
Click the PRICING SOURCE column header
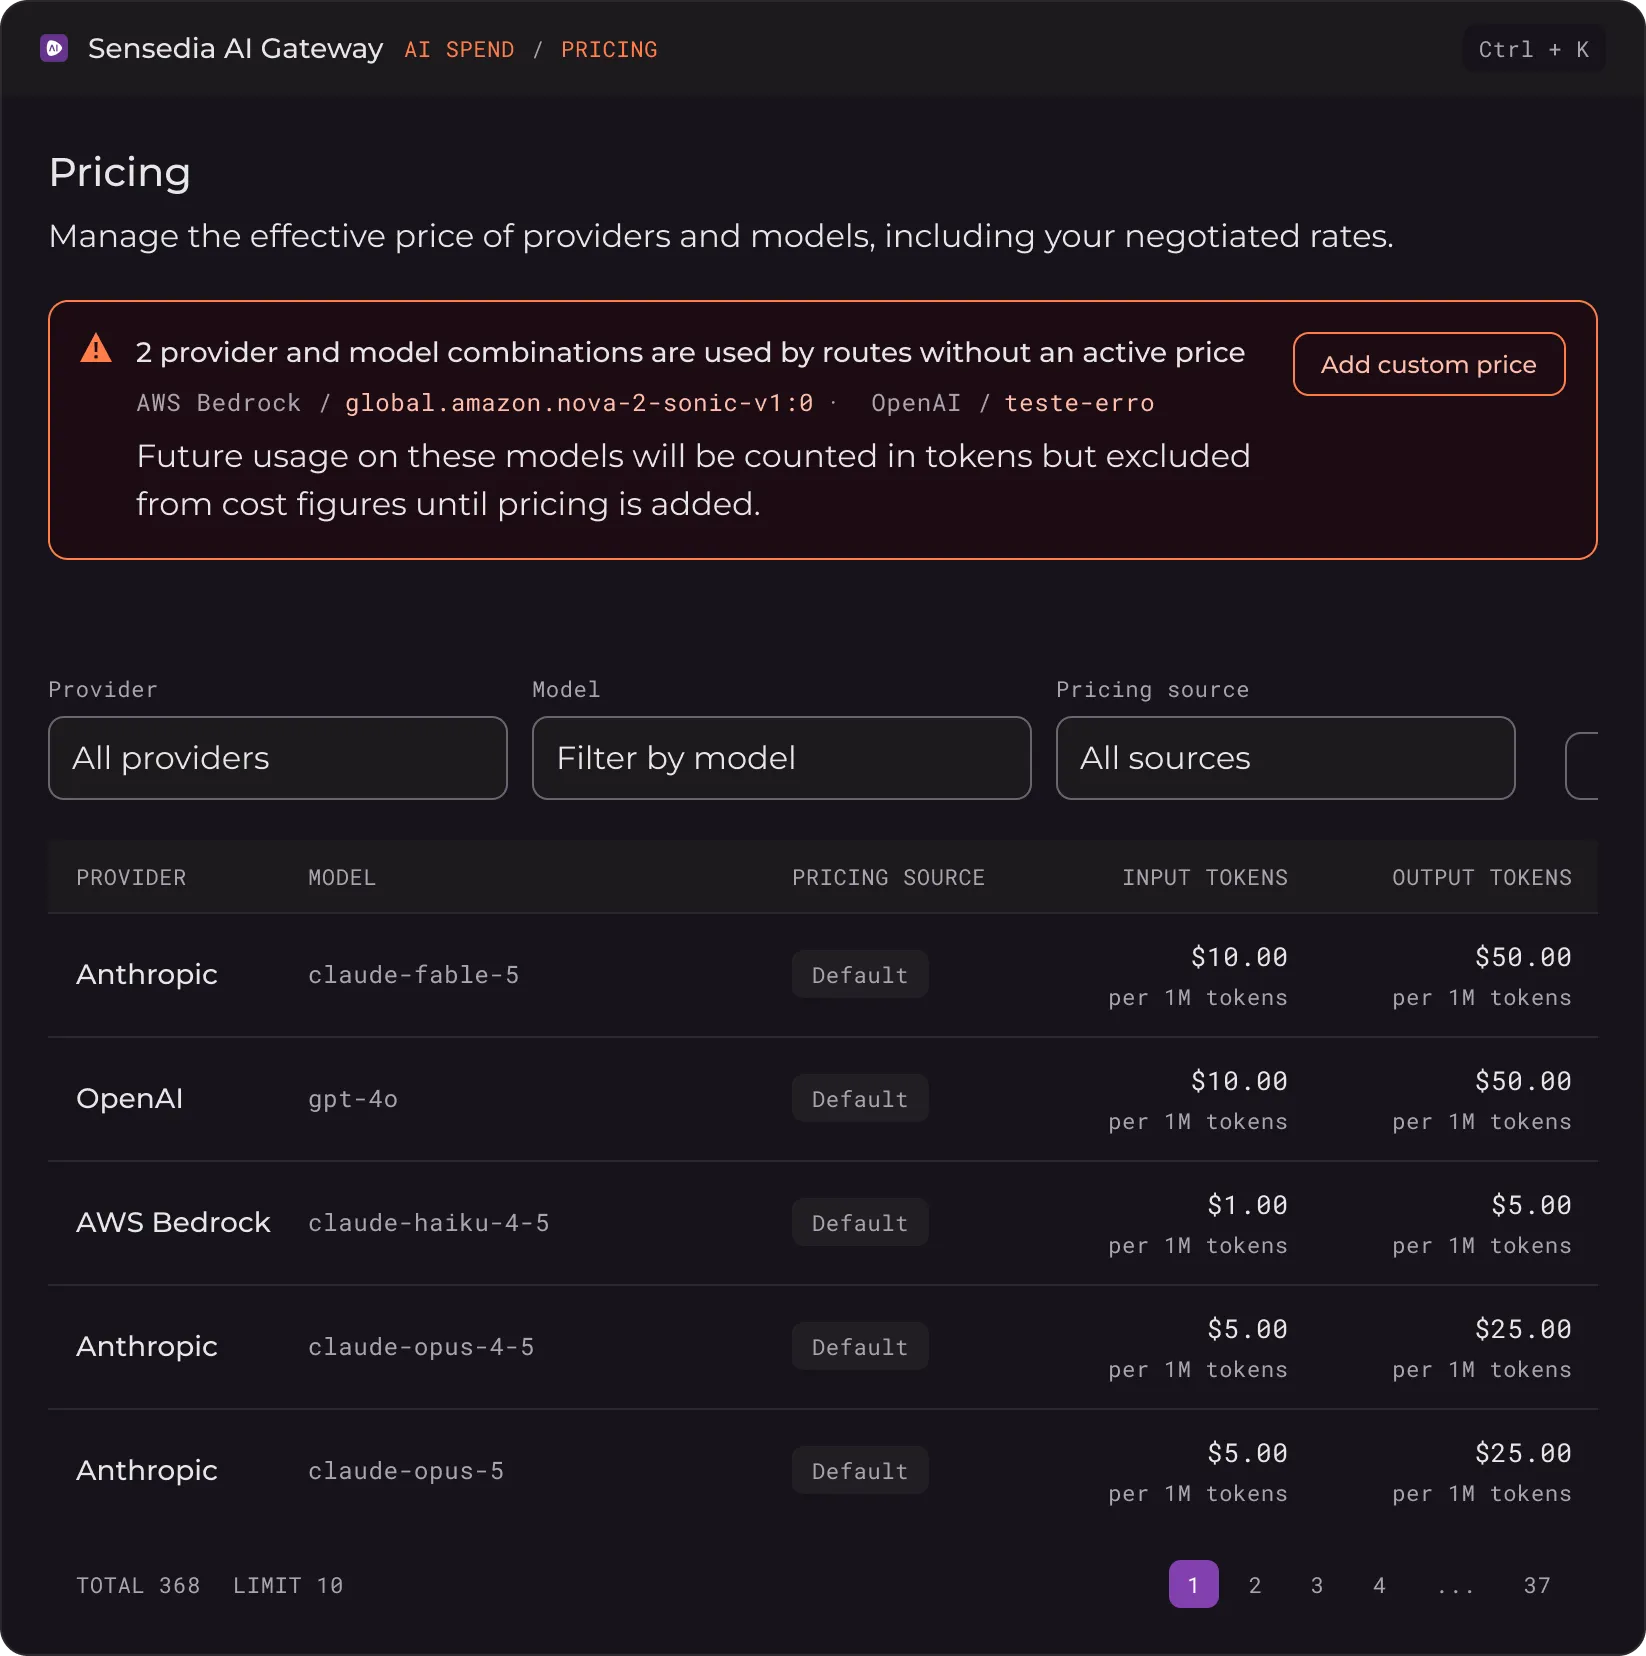pos(888,877)
